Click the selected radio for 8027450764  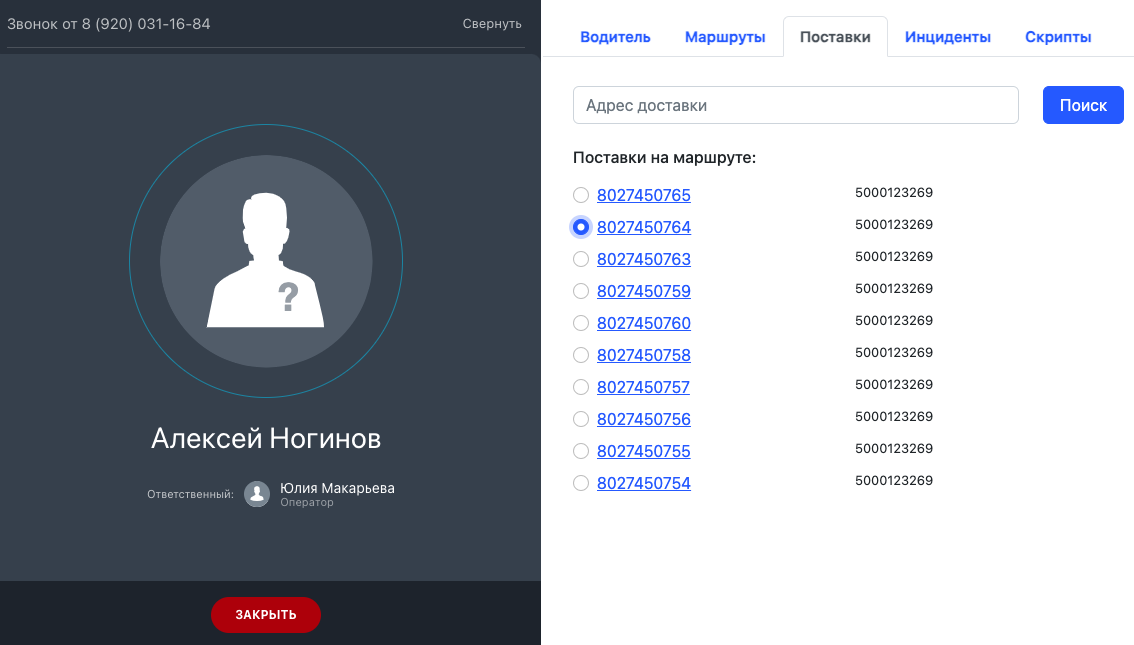(581, 227)
